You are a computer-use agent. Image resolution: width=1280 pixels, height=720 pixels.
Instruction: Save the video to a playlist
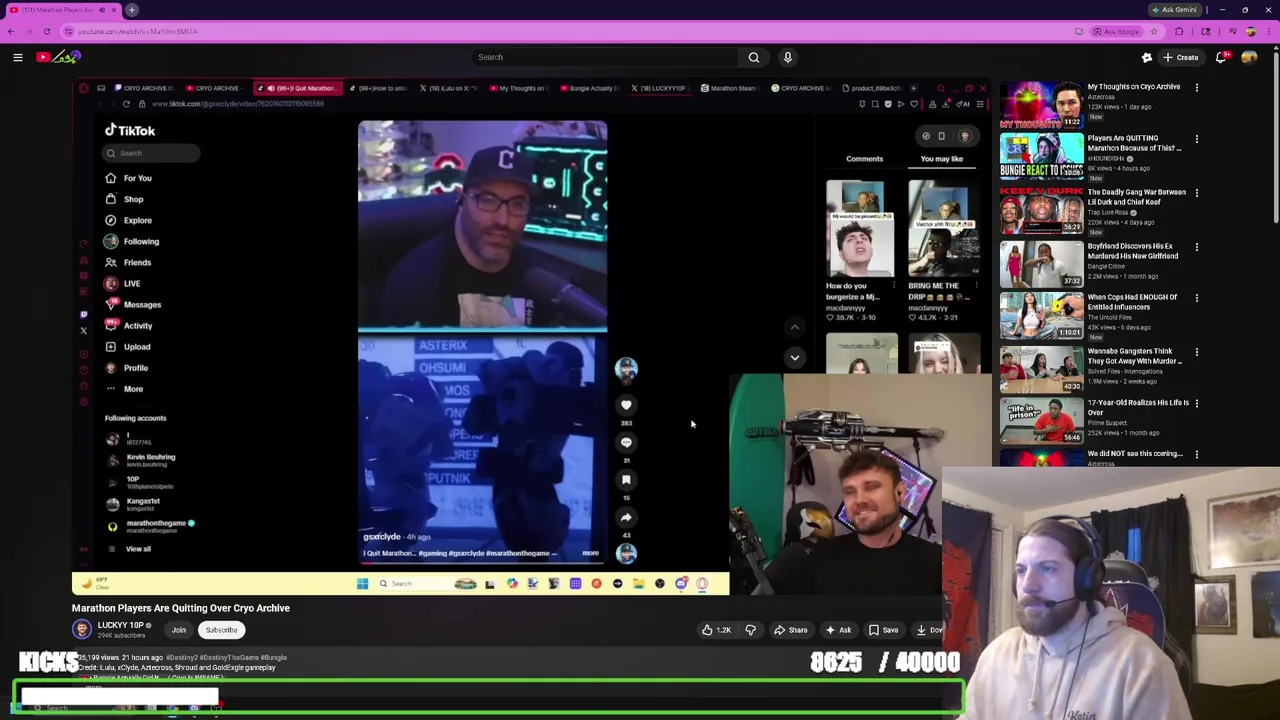[x=883, y=630]
